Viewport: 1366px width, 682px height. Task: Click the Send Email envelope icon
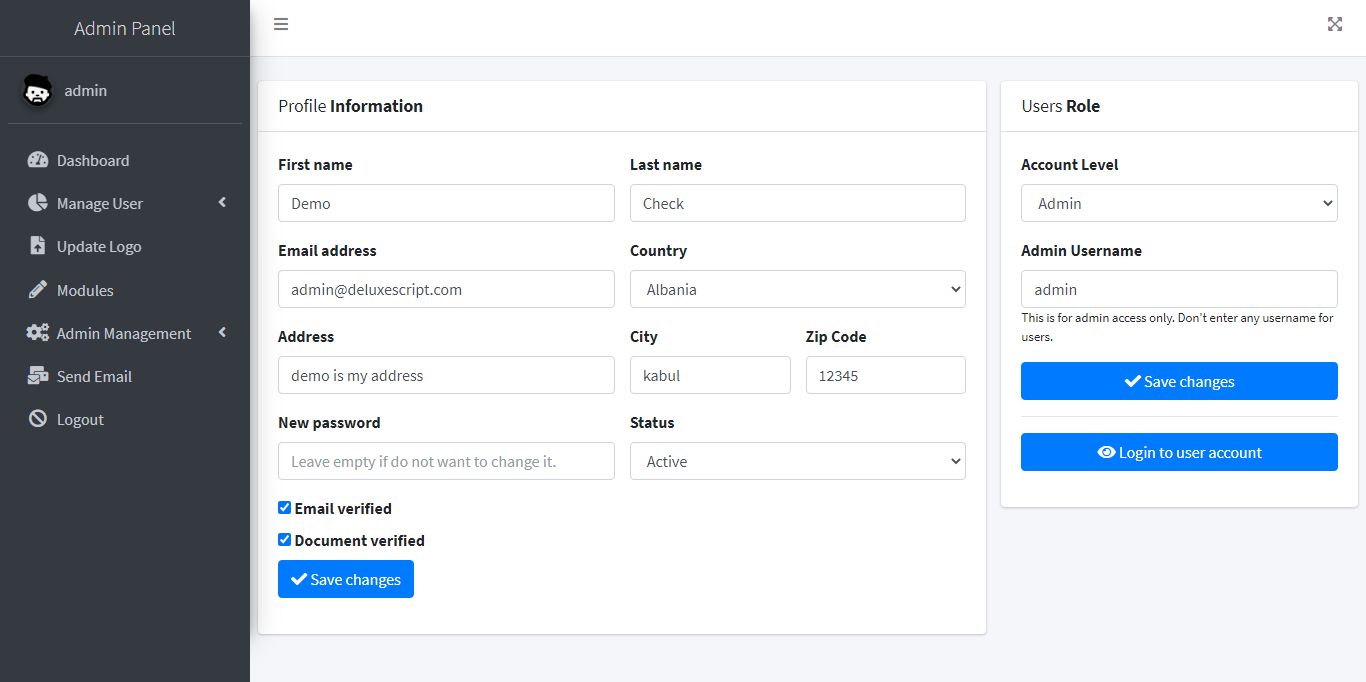click(x=38, y=376)
